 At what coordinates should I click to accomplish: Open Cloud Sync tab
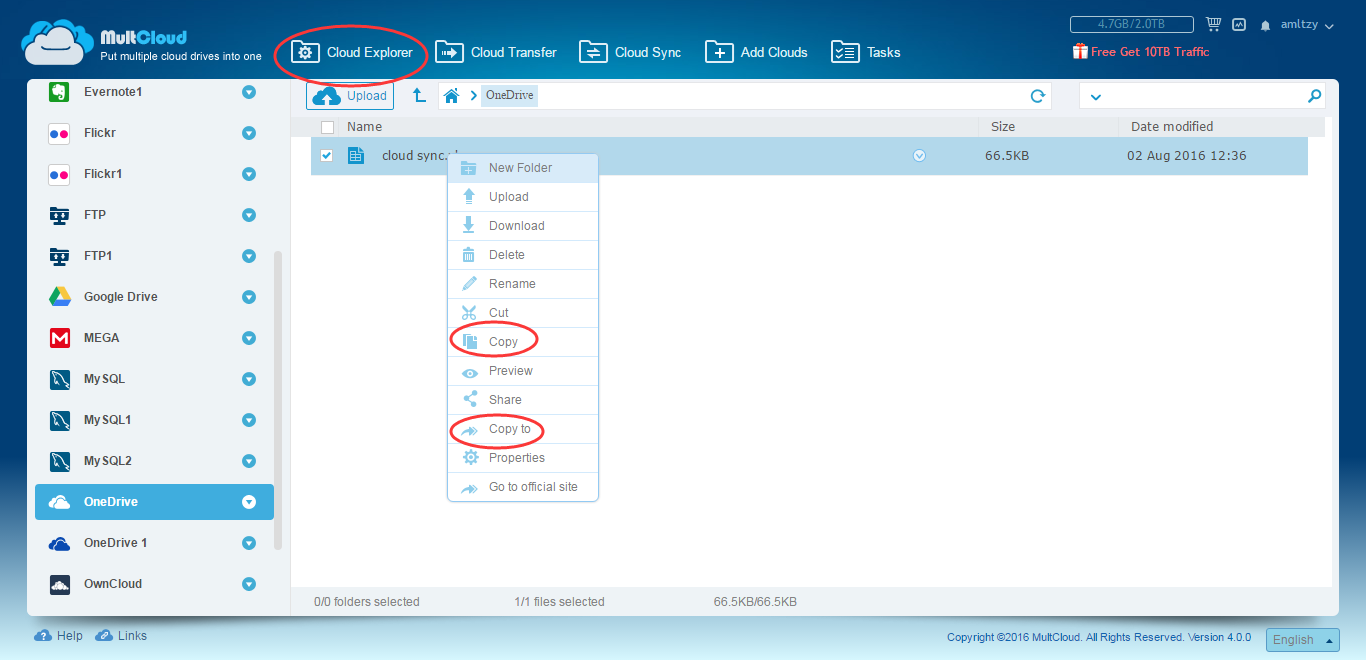click(630, 52)
